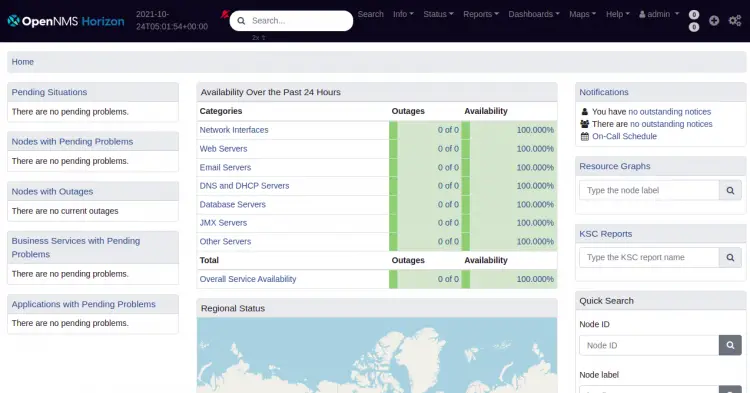Open Resource Graphs heading link

coord(615,166)
